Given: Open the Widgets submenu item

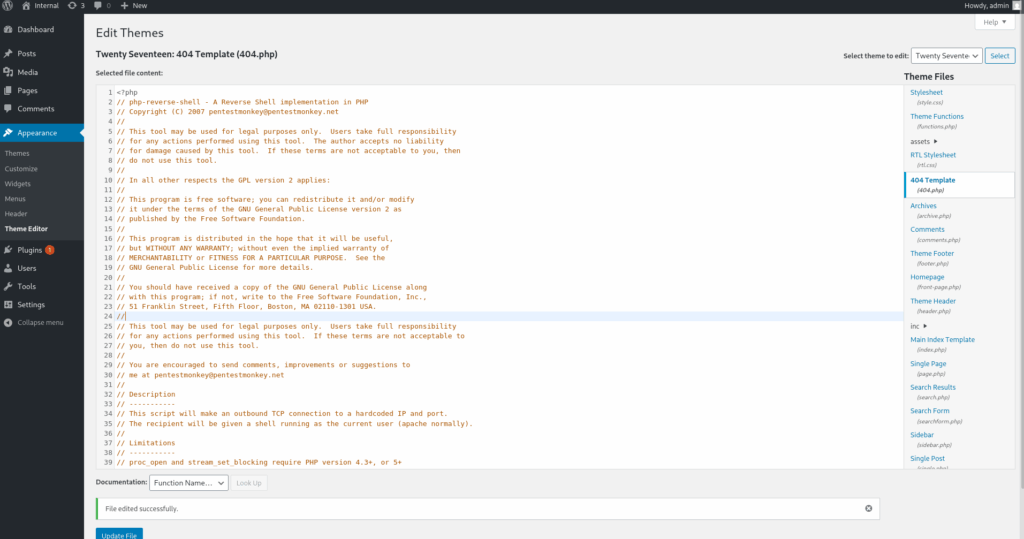Looking at the screenshot, I should point(19,184).
